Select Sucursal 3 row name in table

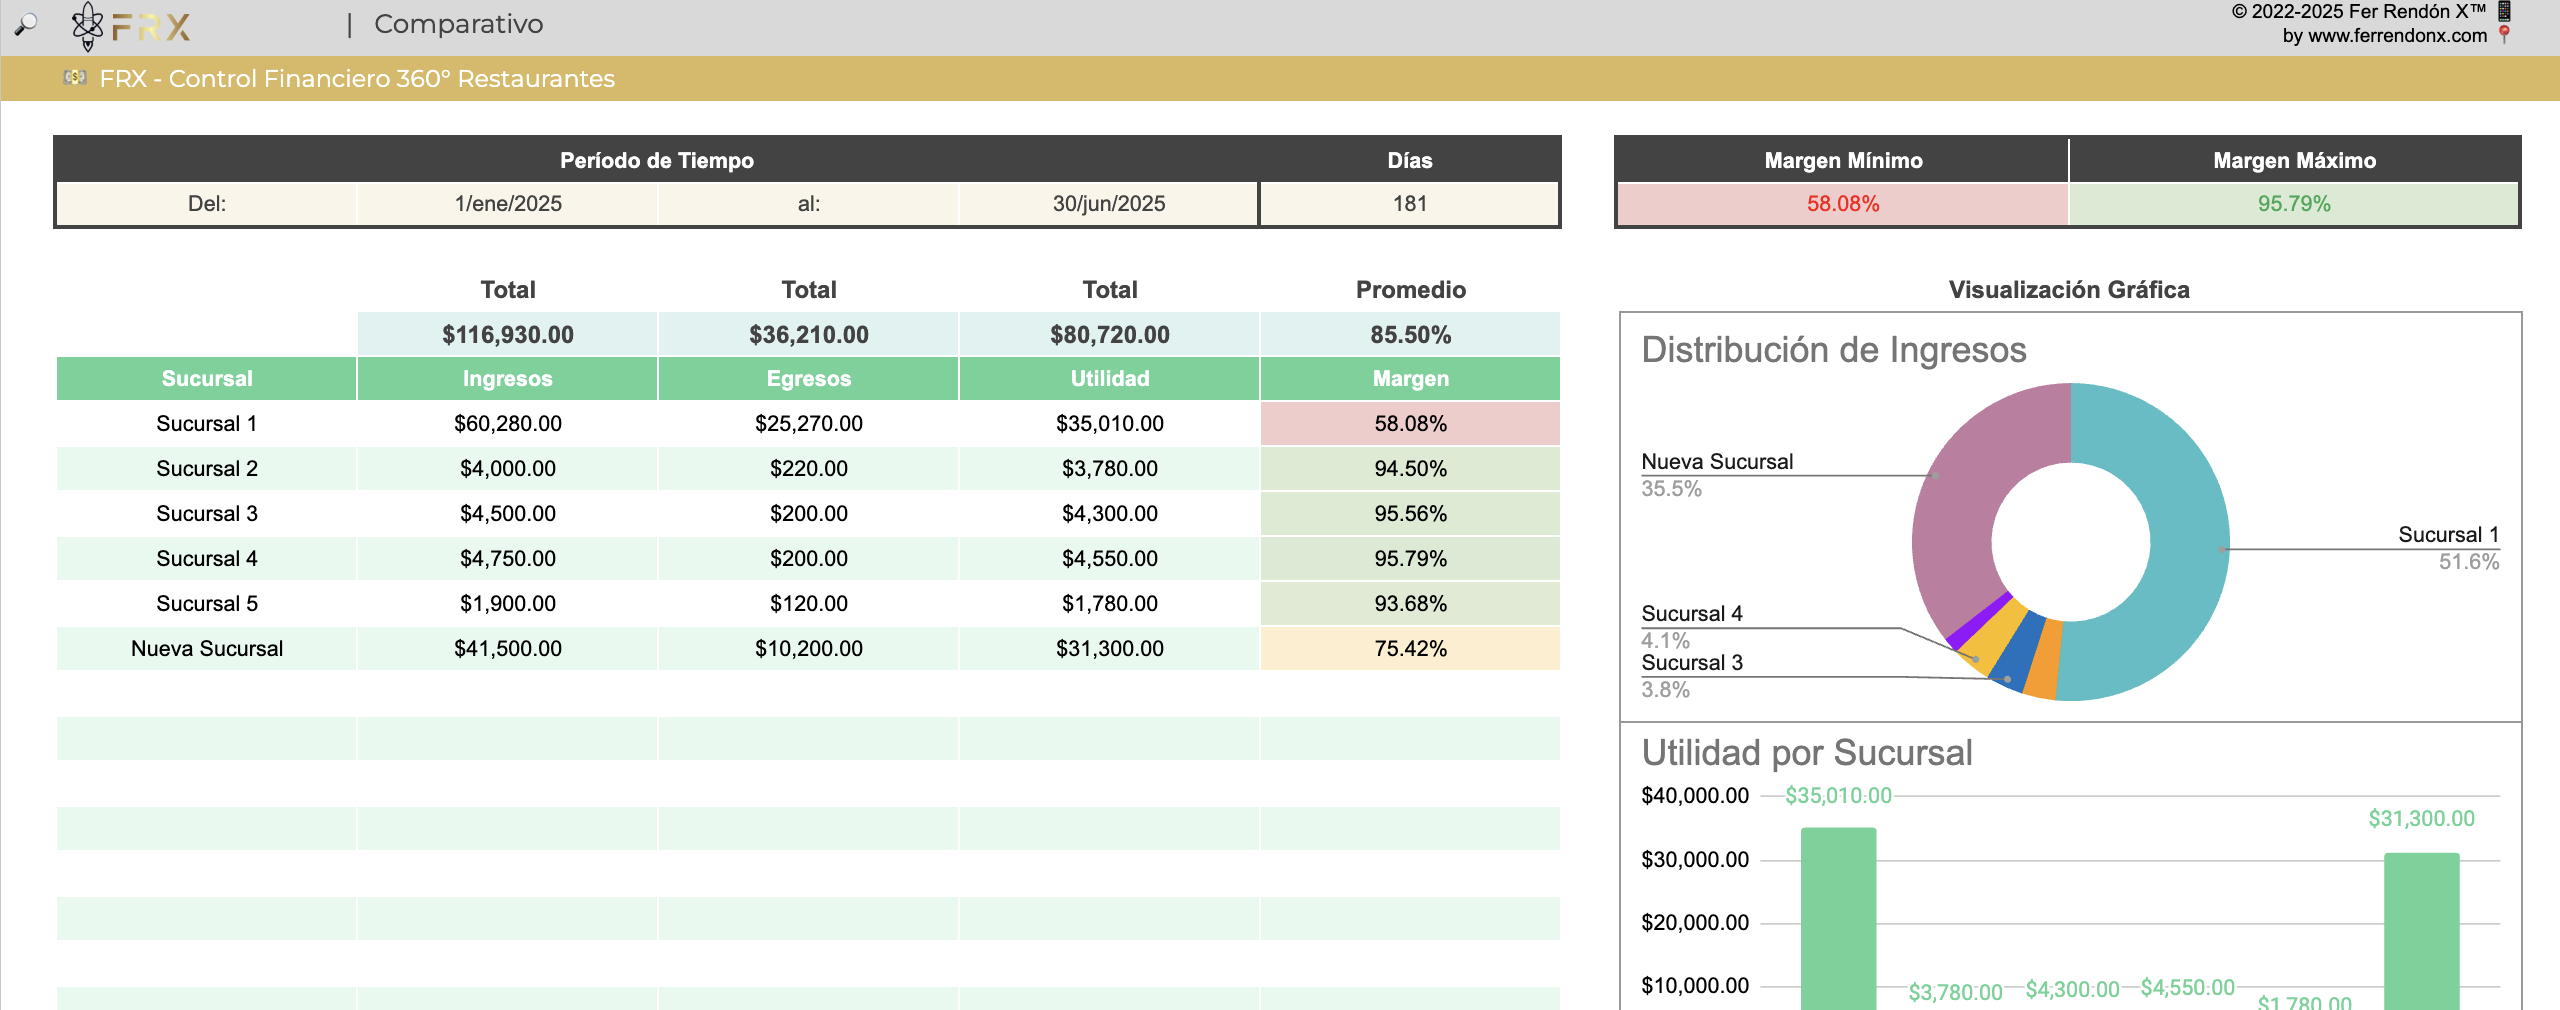[207, 514]
